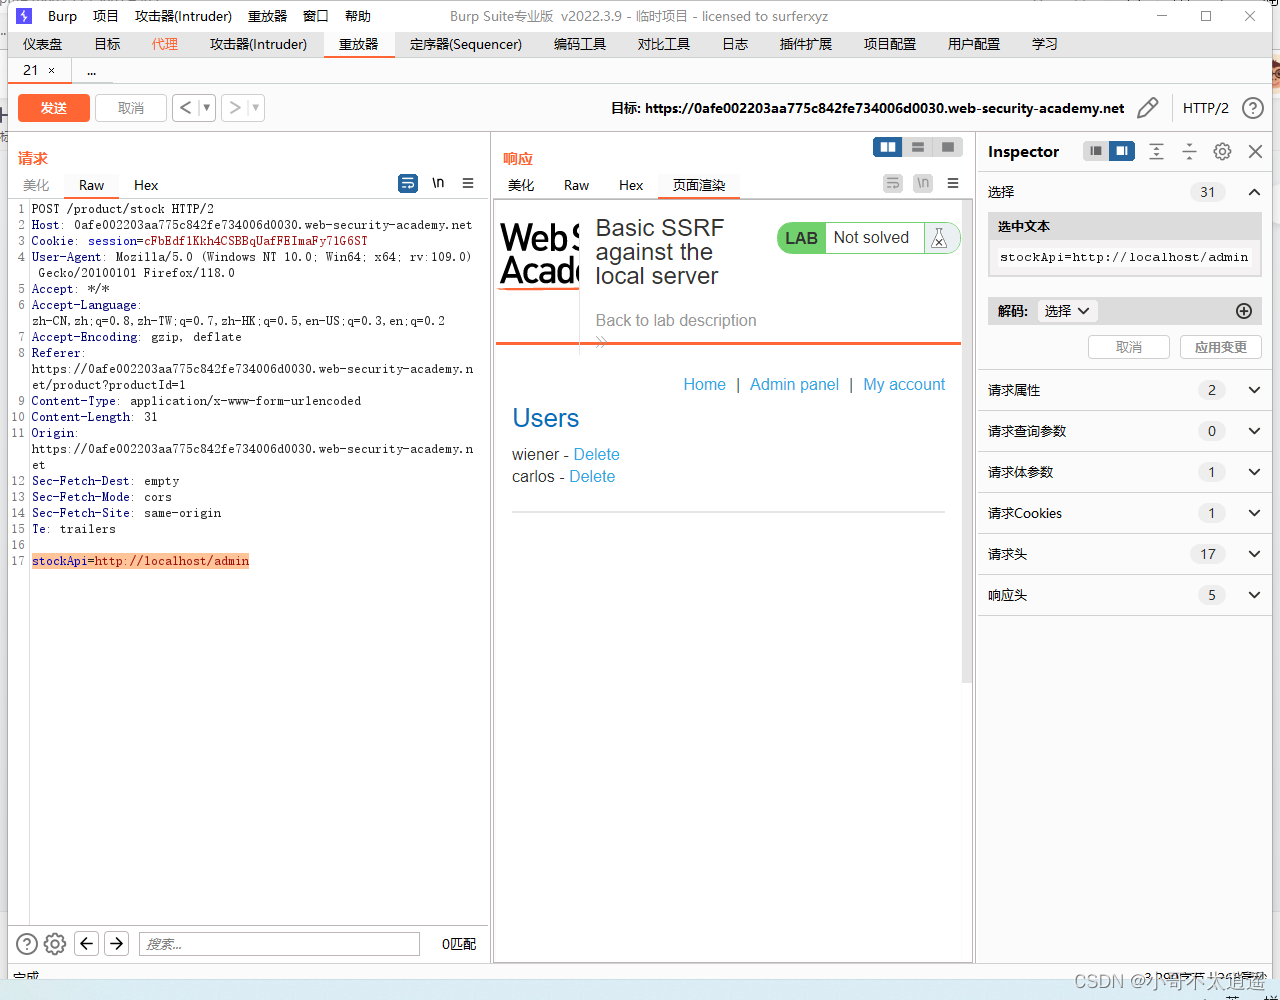Expand the 请求头 section

tap(1254, 554)
